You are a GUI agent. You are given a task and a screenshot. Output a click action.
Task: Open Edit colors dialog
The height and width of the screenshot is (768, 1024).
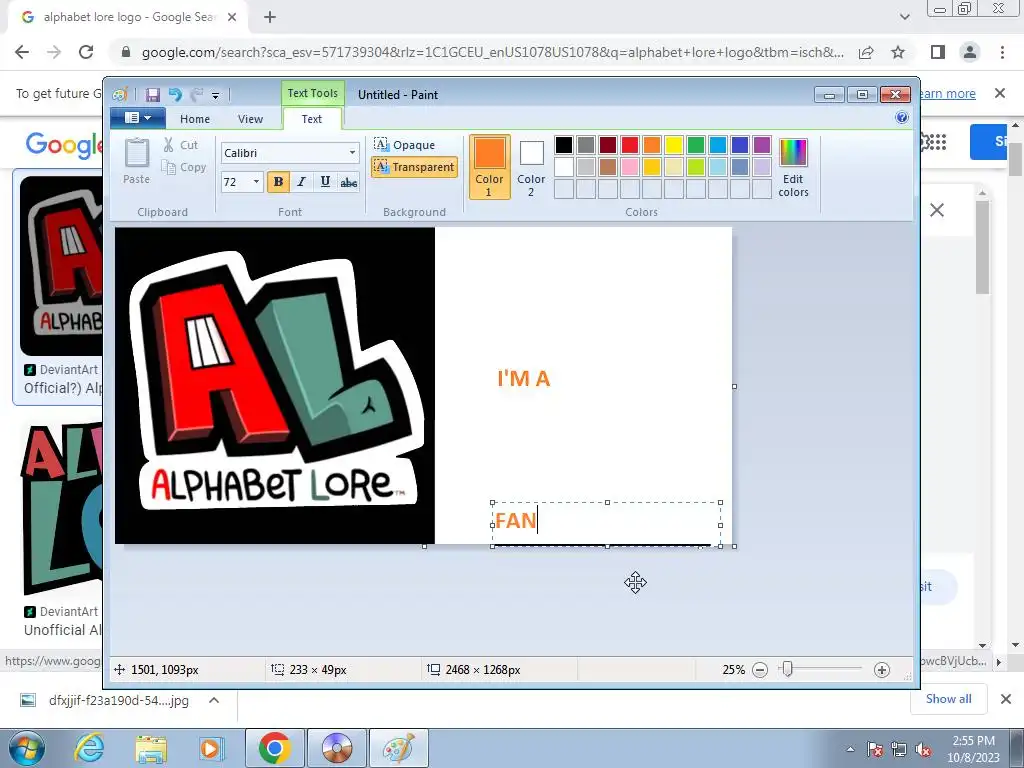pos(793,167)
